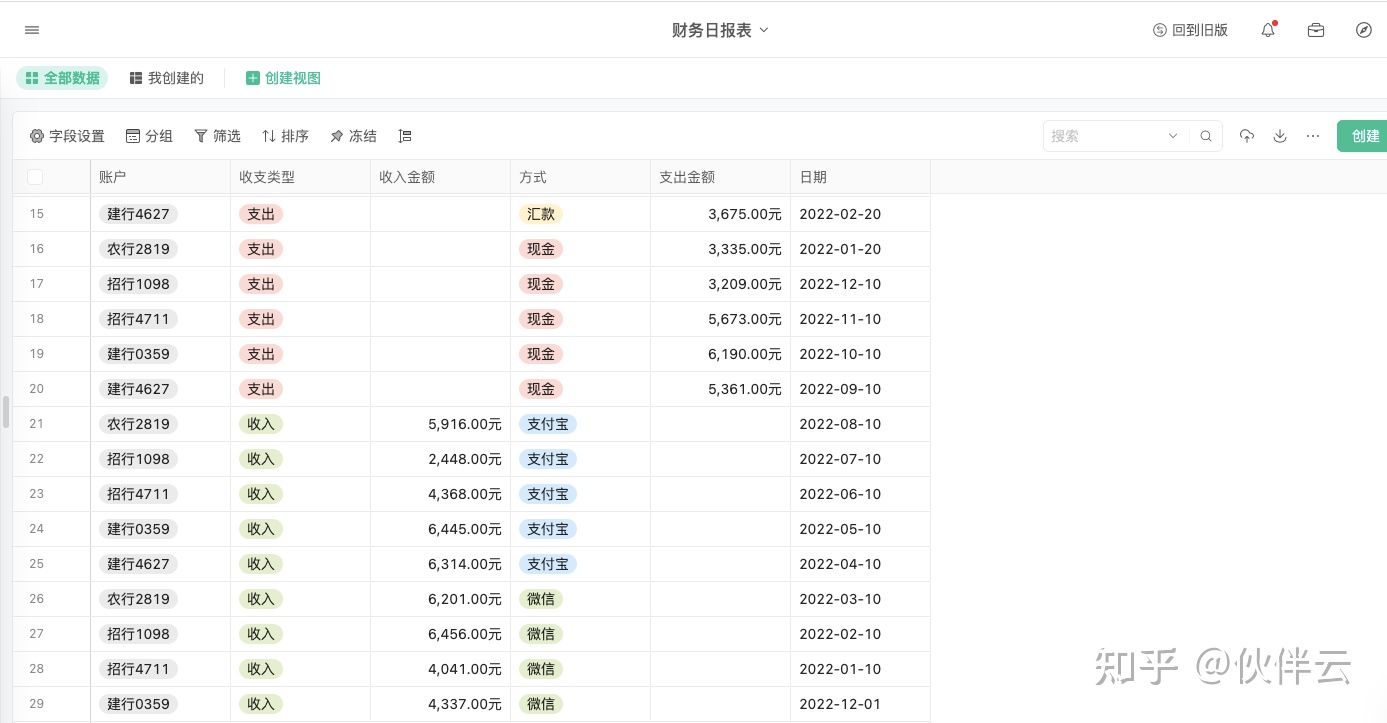Click amount 4,368.00元
1387x723 pixels.
tap(465, 494)
